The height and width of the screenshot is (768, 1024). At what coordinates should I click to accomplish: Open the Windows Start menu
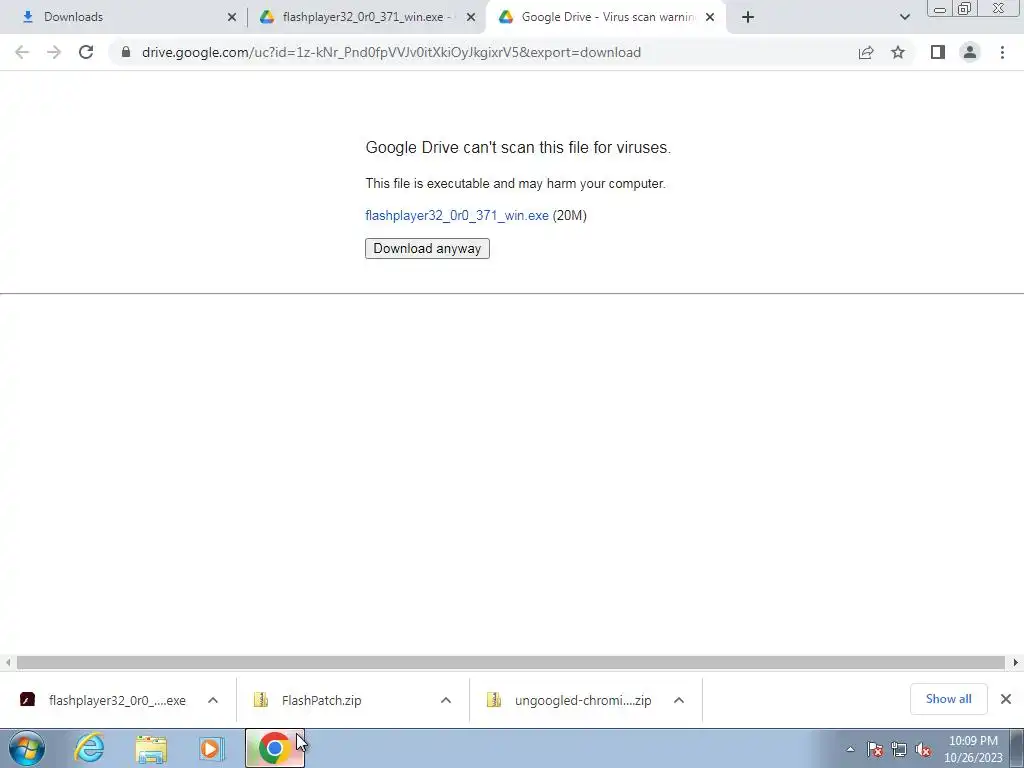(x=27, y=748)
